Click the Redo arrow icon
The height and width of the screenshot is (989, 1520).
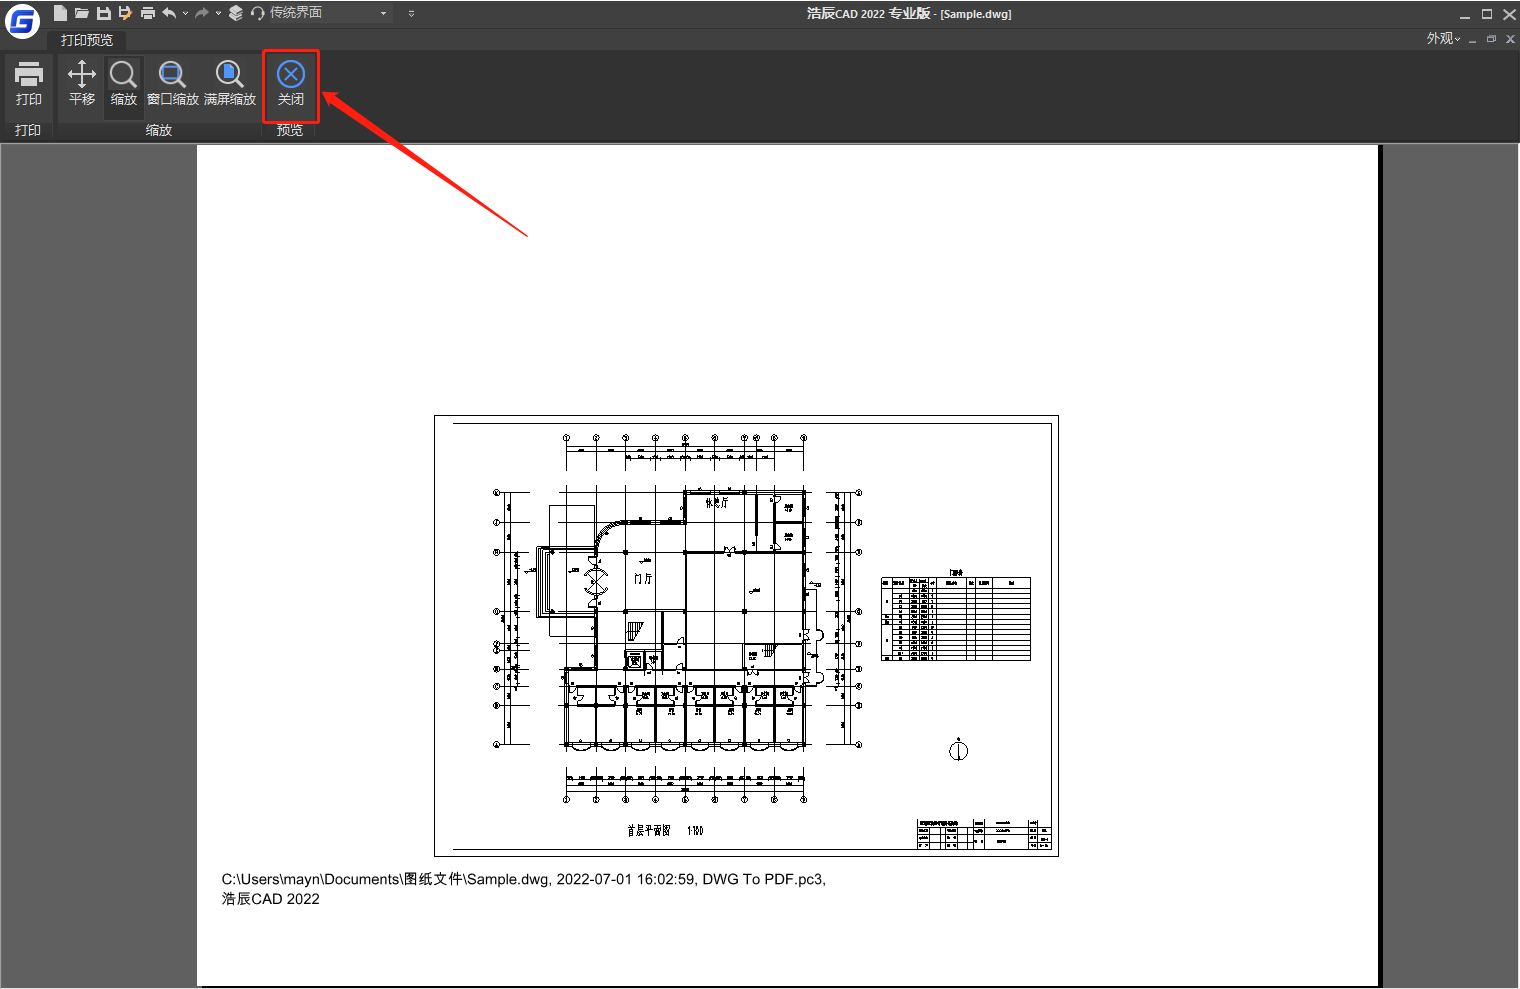coord(202,13)
